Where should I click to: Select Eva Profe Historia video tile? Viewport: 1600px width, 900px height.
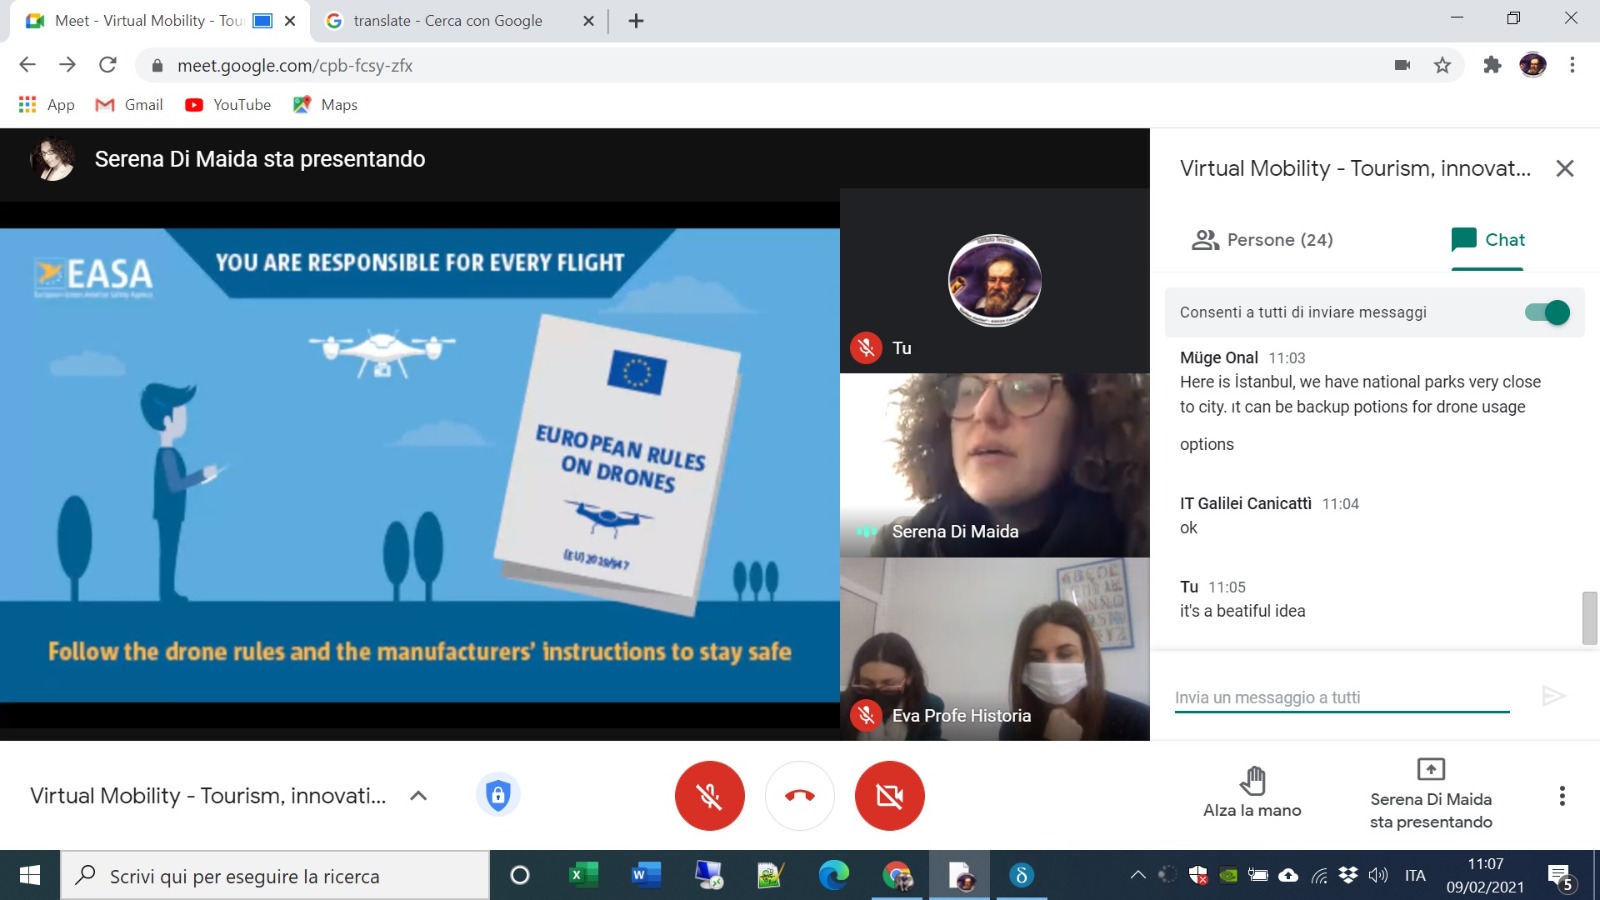(x=995, y=649)
